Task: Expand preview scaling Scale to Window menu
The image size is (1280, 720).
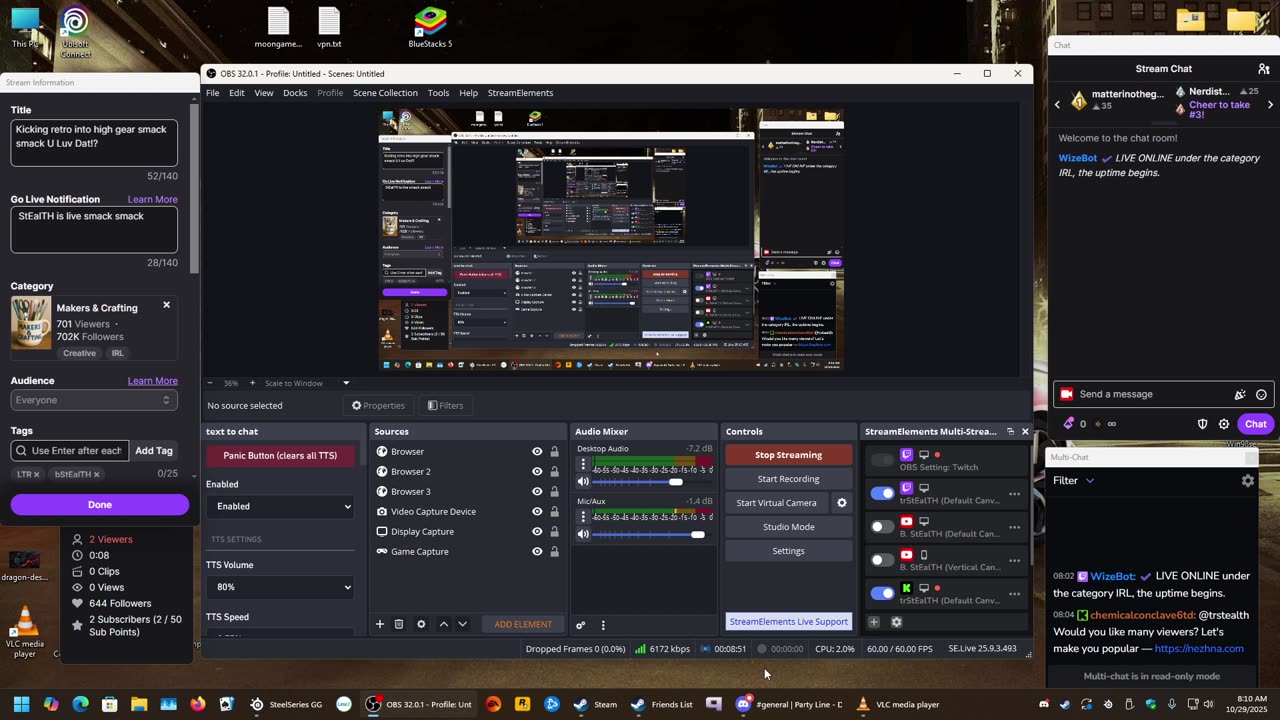Action: point(346,383)
